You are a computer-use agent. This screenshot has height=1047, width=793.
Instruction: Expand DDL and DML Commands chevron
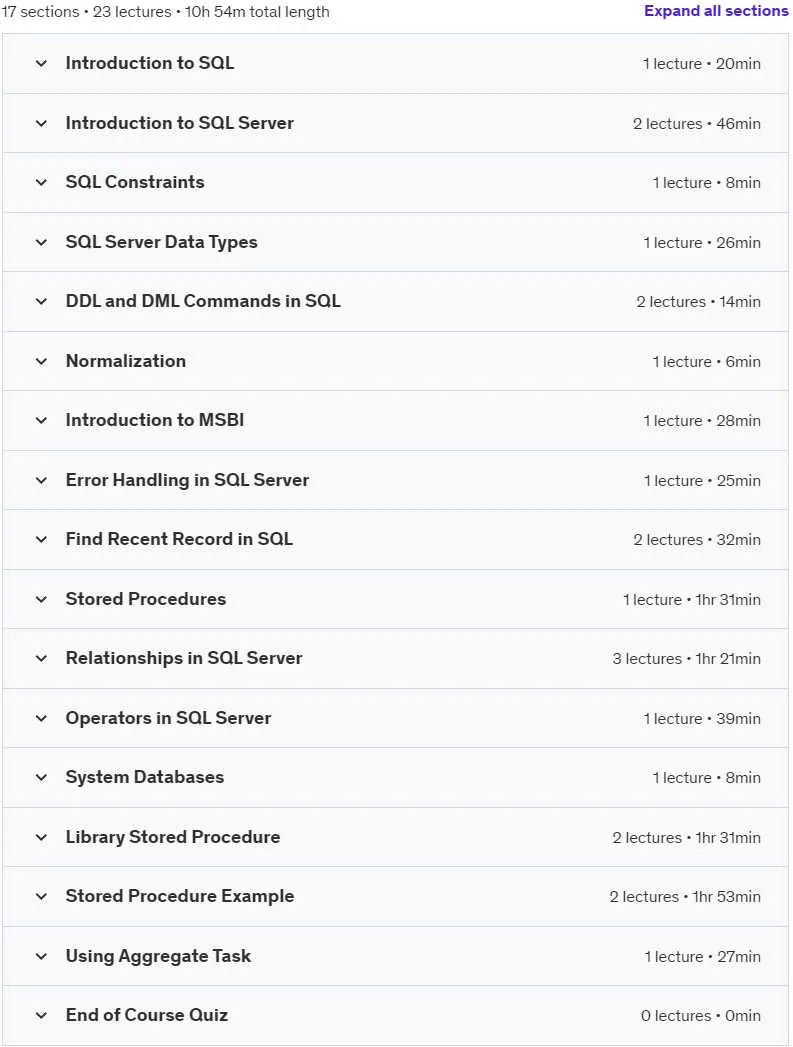coord(41,301)
